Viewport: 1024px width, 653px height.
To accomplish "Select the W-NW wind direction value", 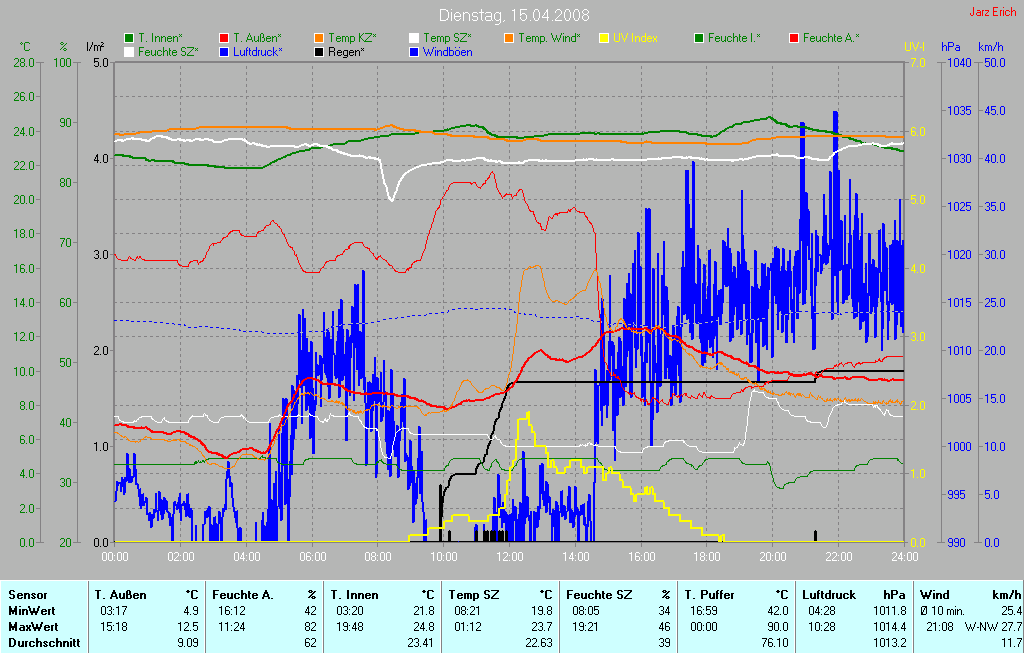I will click(982, 627).
